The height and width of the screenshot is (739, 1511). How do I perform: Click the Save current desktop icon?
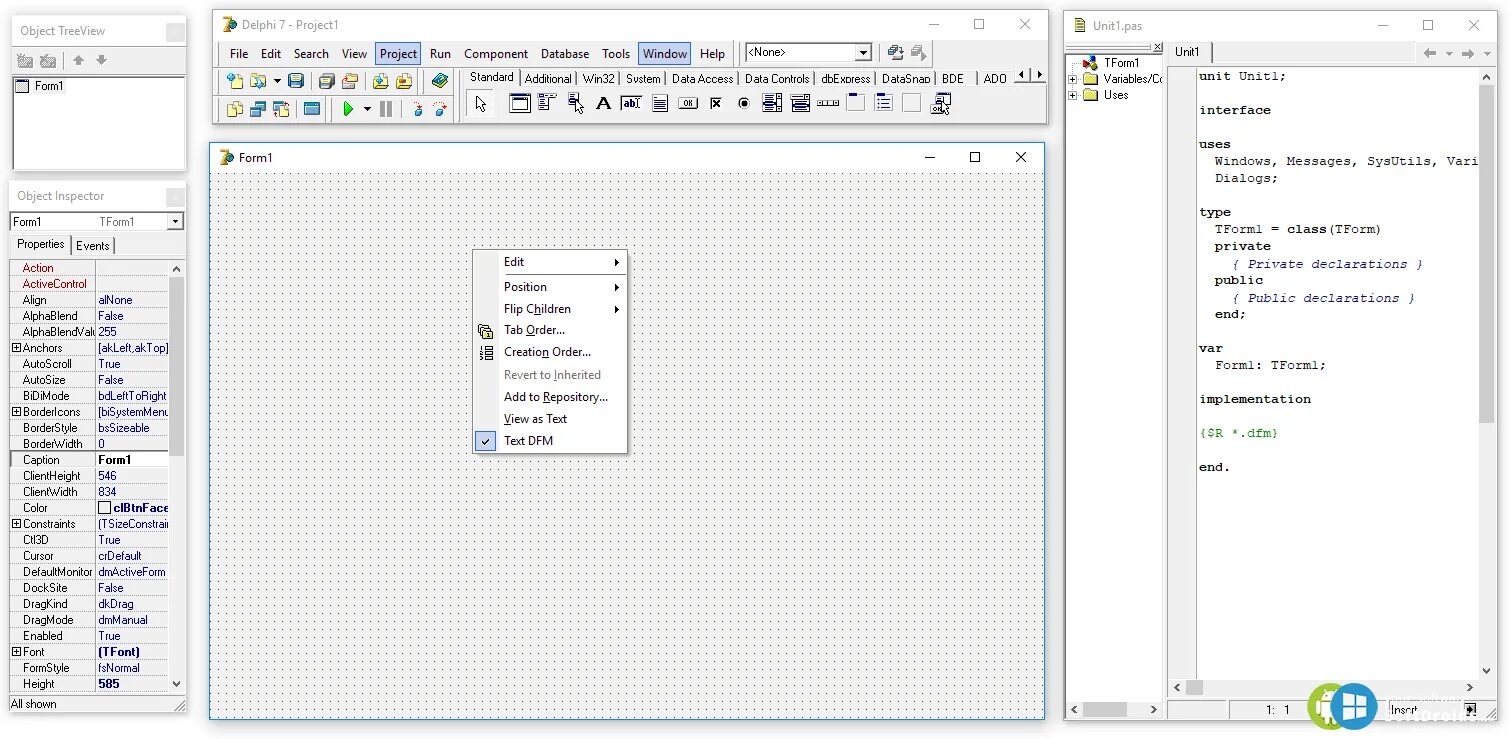tap(895, 53)
